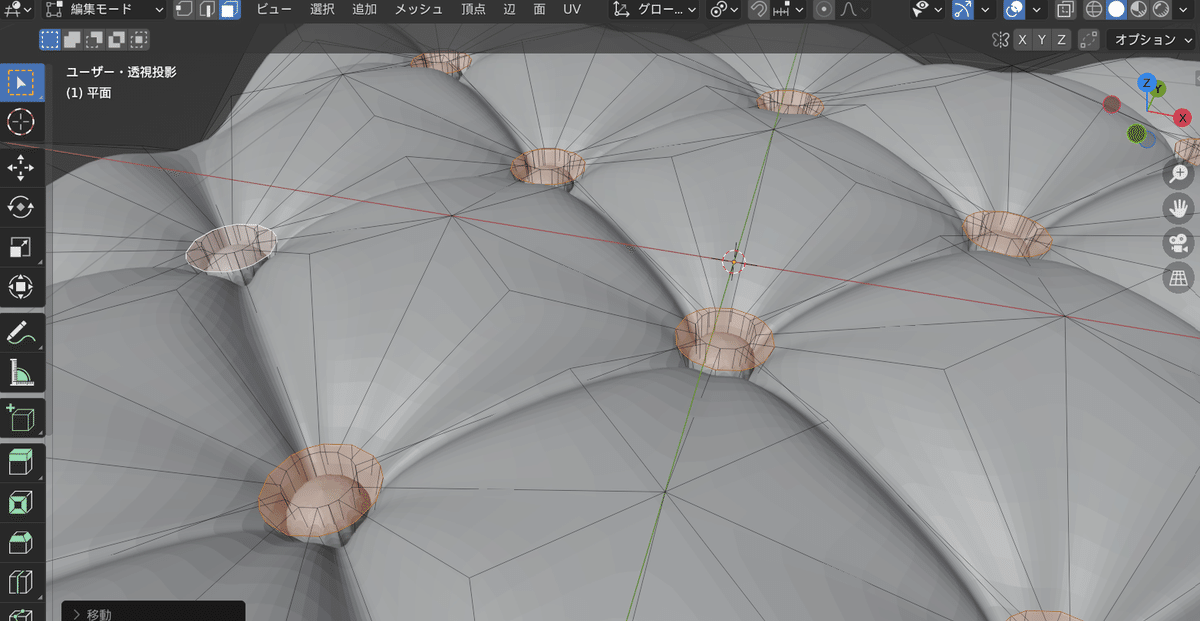This screenshot has height=621, width=1200.
Task: Toggle camera view with camera icon
Action: (1180, 243)
